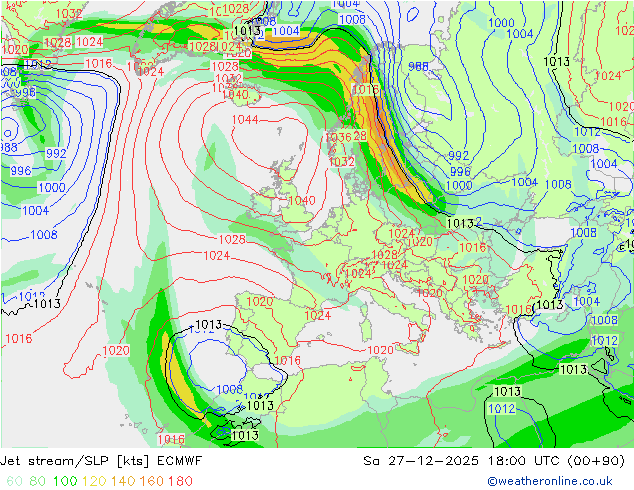The width and height of the screenshot is (634, 490).
Task: Click the weatheronline.co.uk copyright link
Action: [x=550, y=481]
